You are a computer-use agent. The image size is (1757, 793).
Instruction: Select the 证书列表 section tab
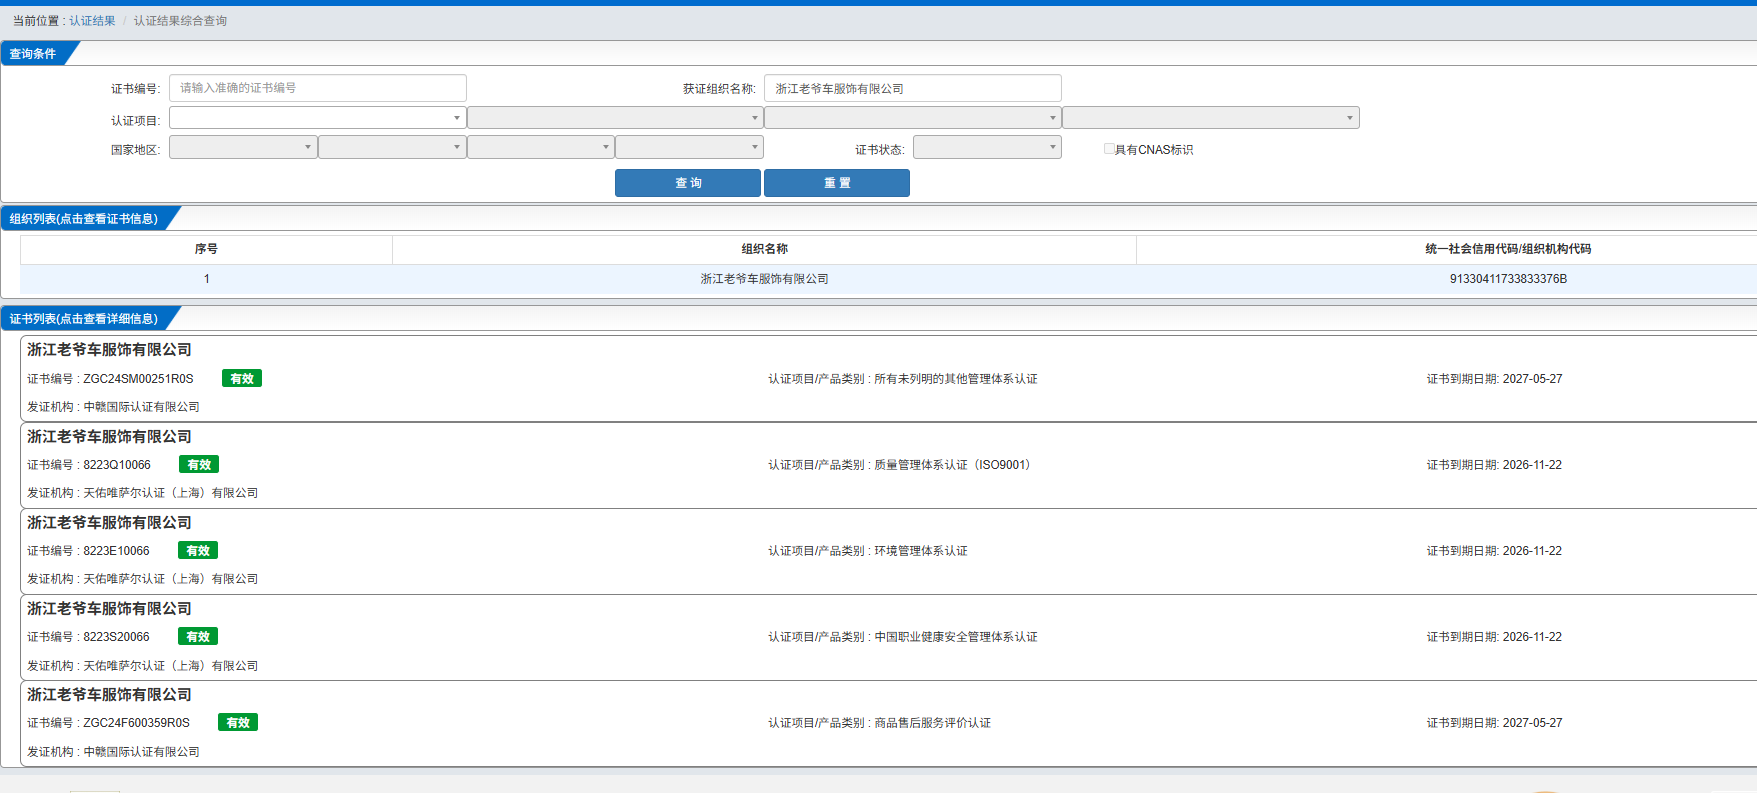pyautogui.click(x=84, y=319)
